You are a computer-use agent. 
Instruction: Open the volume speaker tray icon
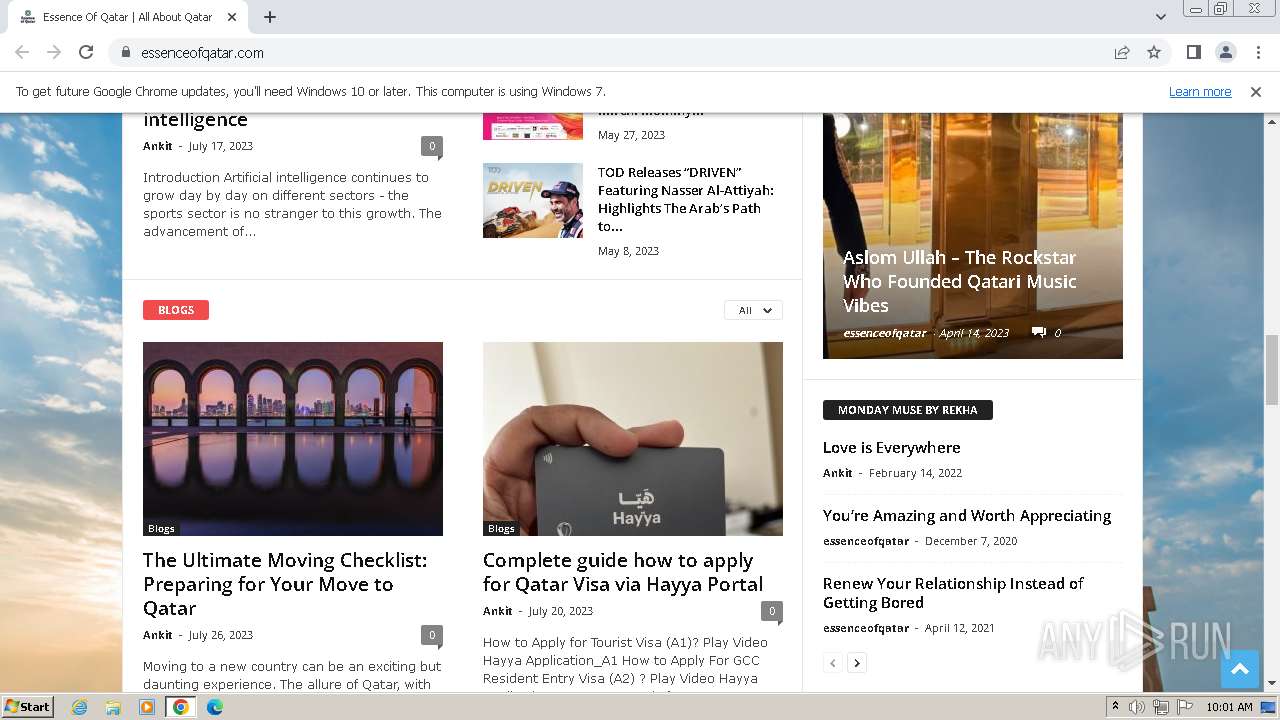(x=1137, y=707)
